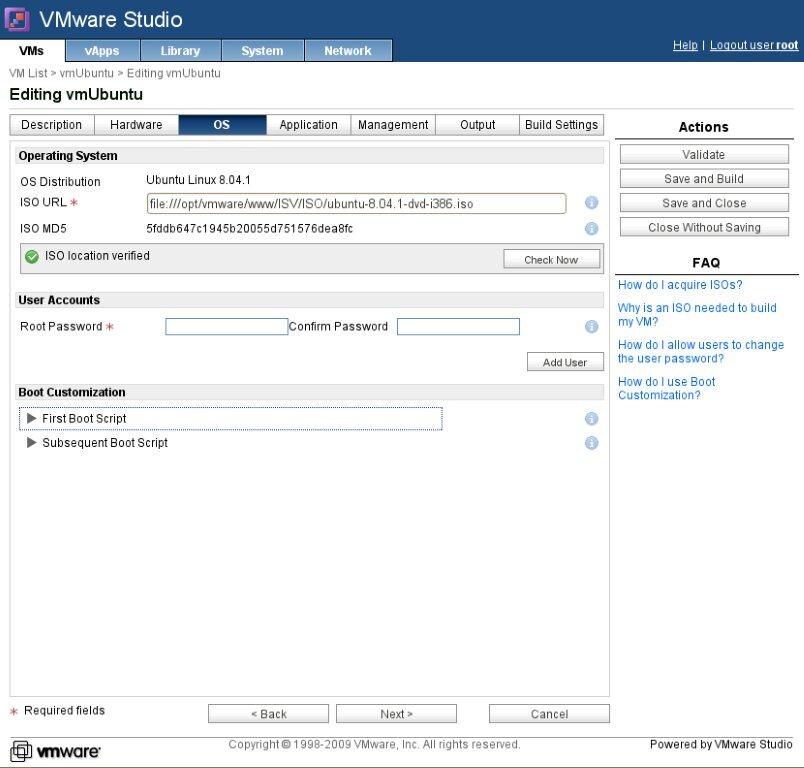
Task: Open the Help link
Action: point(685,45)
